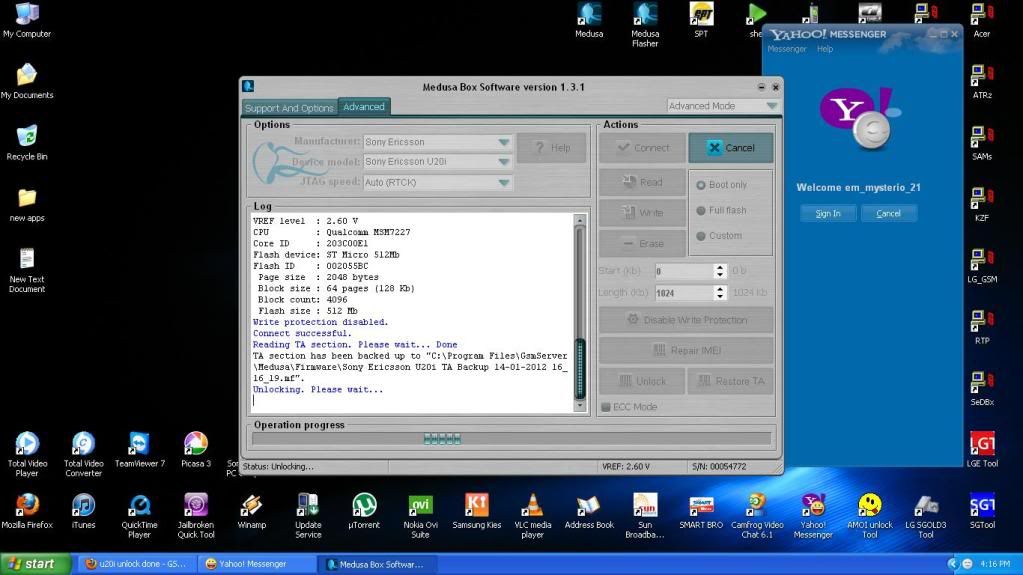The image size is (1023, 575).
Task: Select the Full flash radio option
Action: [x=701, y=211]
